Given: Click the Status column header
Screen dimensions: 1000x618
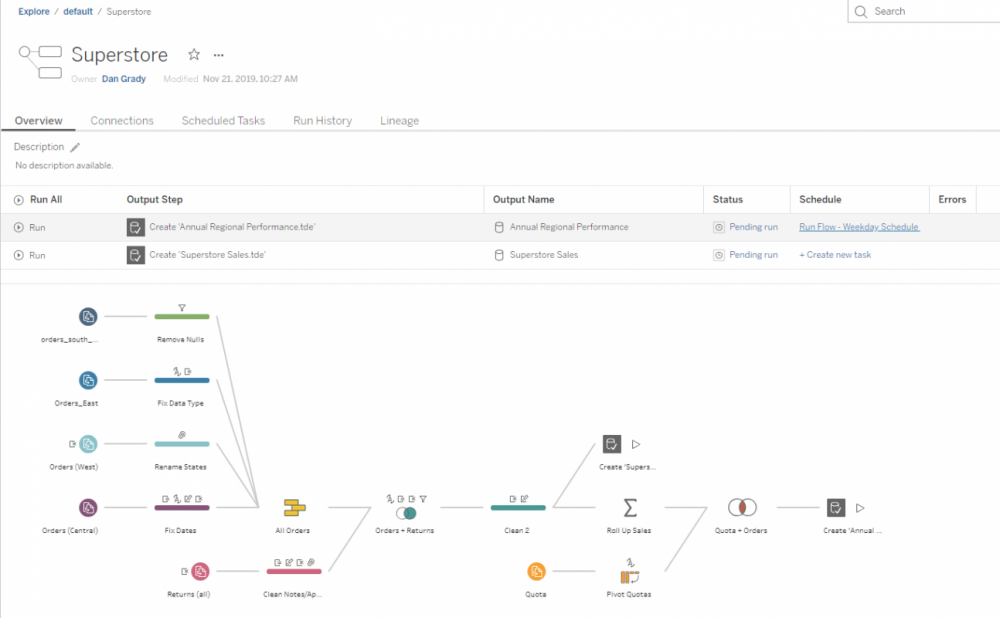Looking at the screenshot, I should [x=728, y=200].
